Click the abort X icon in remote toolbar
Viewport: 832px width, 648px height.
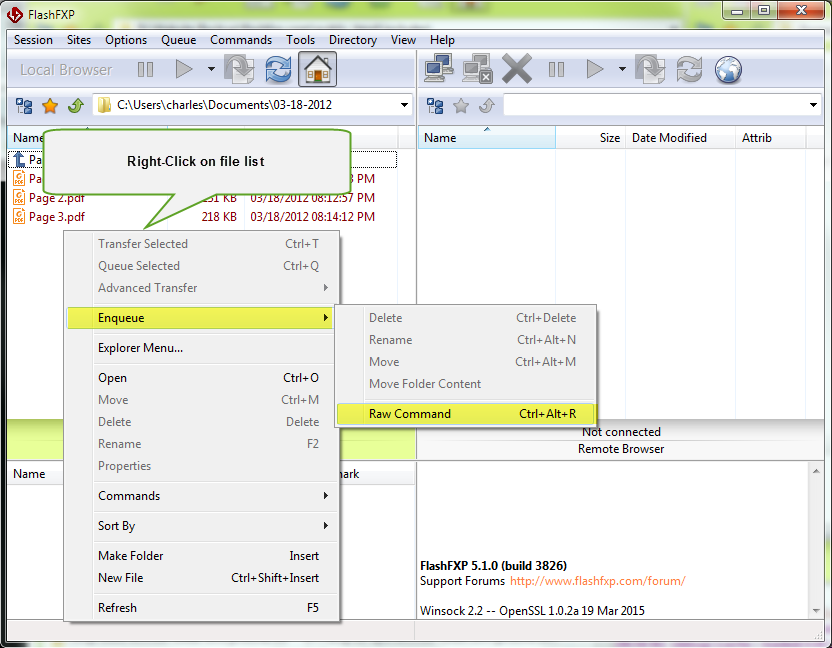(x=517, y=69)
